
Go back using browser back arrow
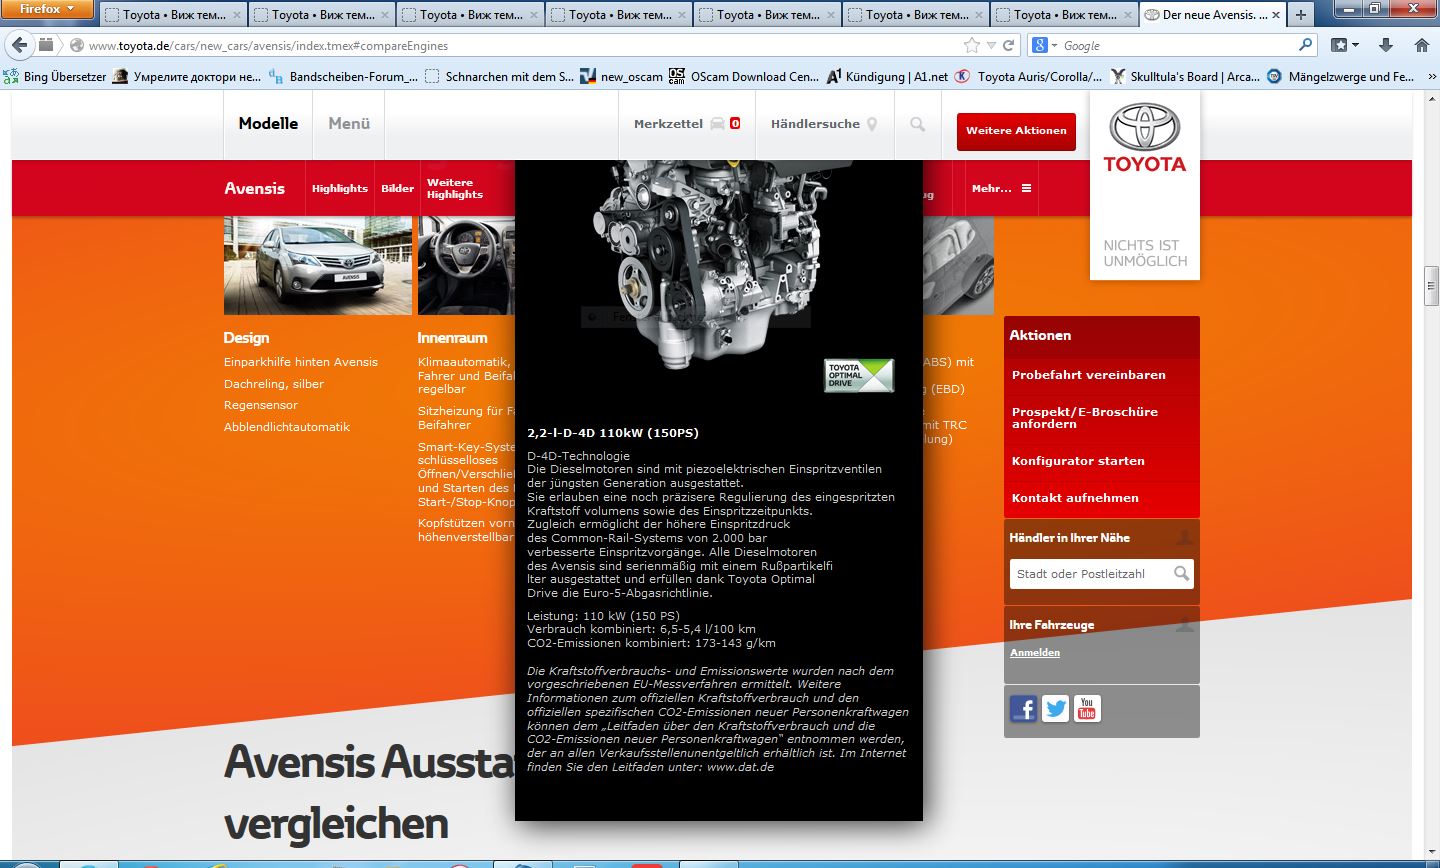(x=22, y=45)
